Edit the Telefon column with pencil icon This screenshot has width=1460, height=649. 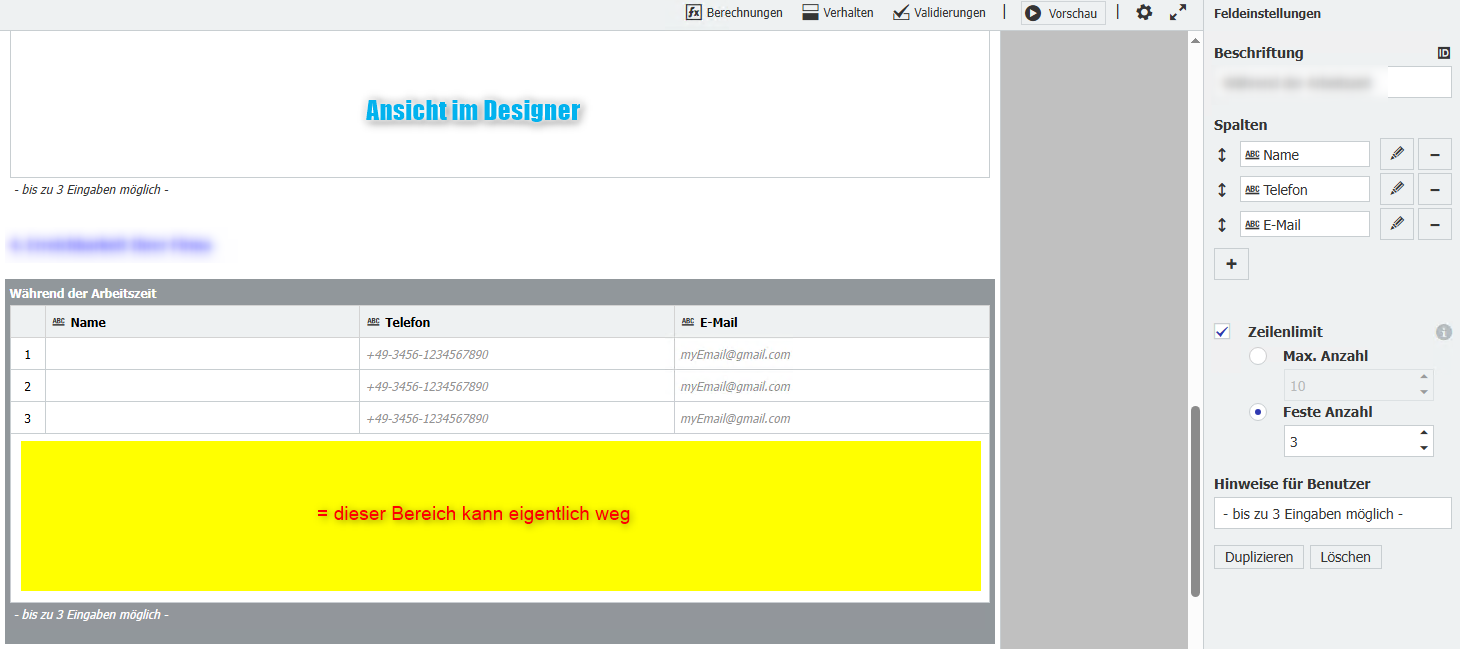coord(1397,189)
